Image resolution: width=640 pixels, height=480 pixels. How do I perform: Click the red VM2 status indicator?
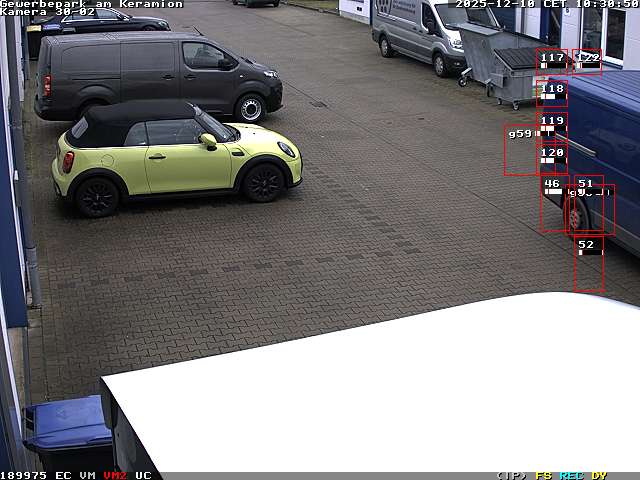pos(115,475)
